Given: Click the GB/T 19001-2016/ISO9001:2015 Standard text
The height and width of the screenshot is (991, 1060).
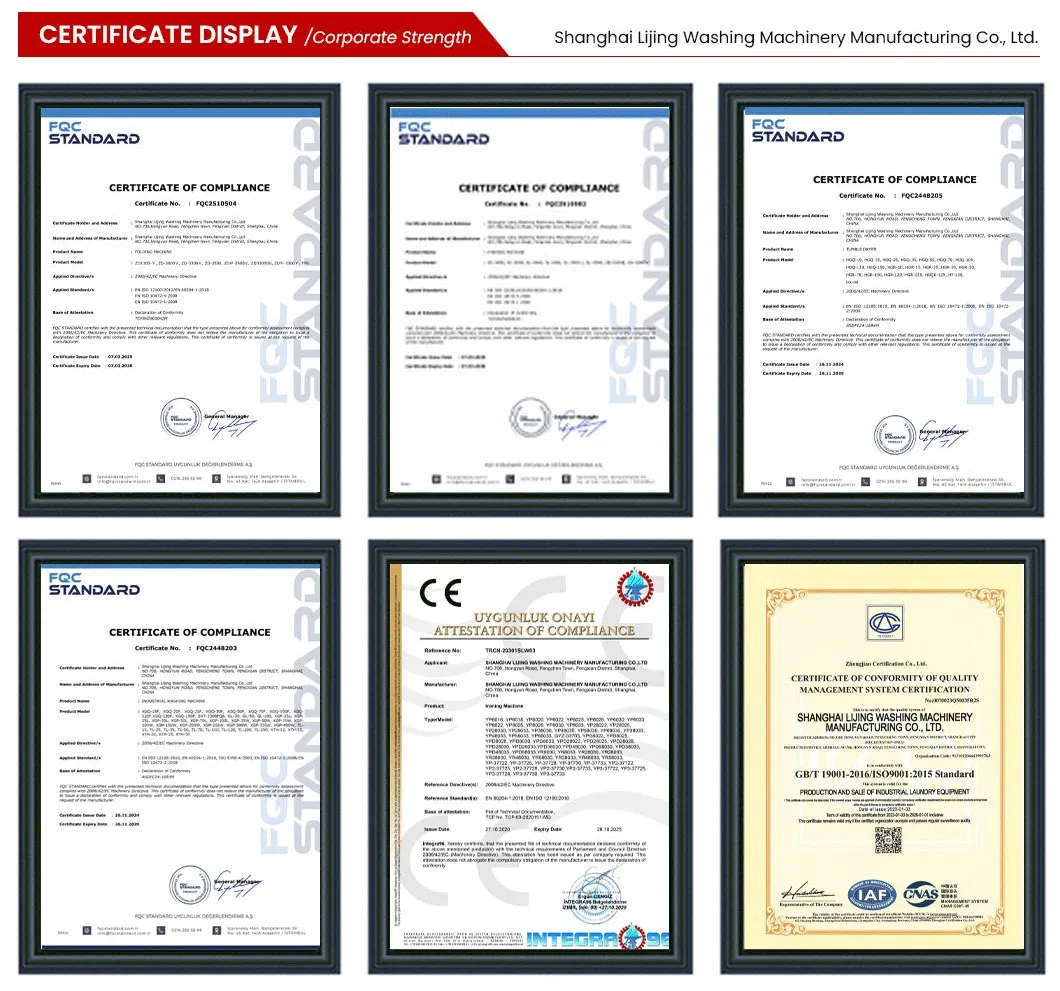Looking at the screenshot, I should click(x=883, y=773).
